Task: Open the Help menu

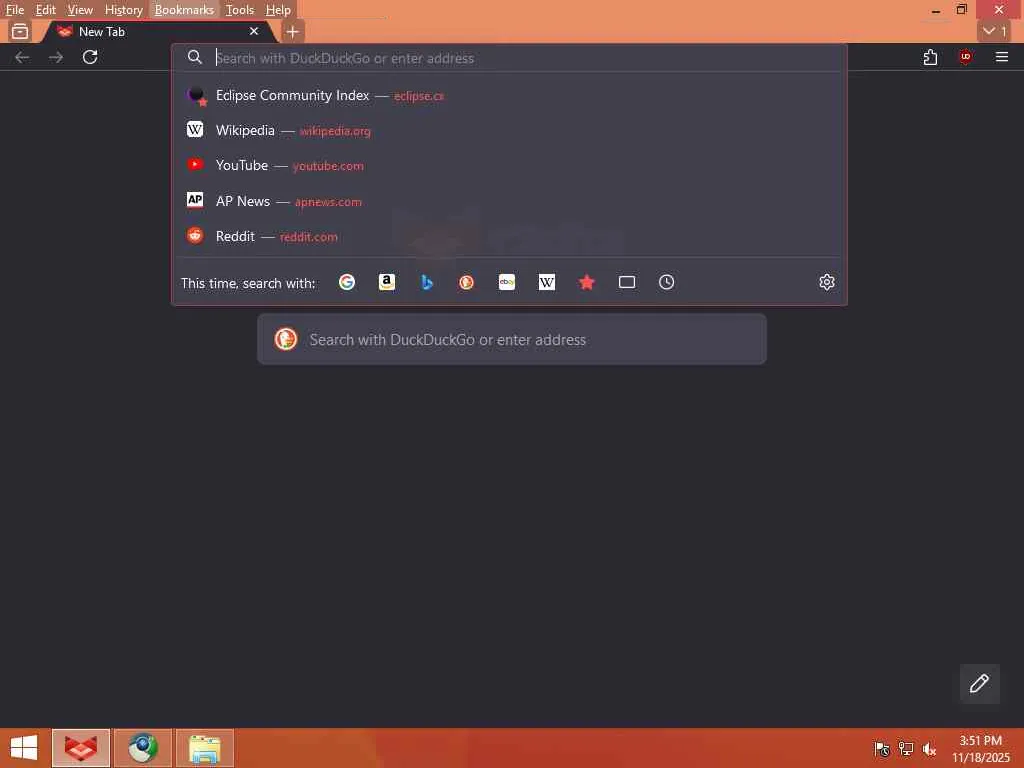Action: pyautogui.click(x=278, y=10)
